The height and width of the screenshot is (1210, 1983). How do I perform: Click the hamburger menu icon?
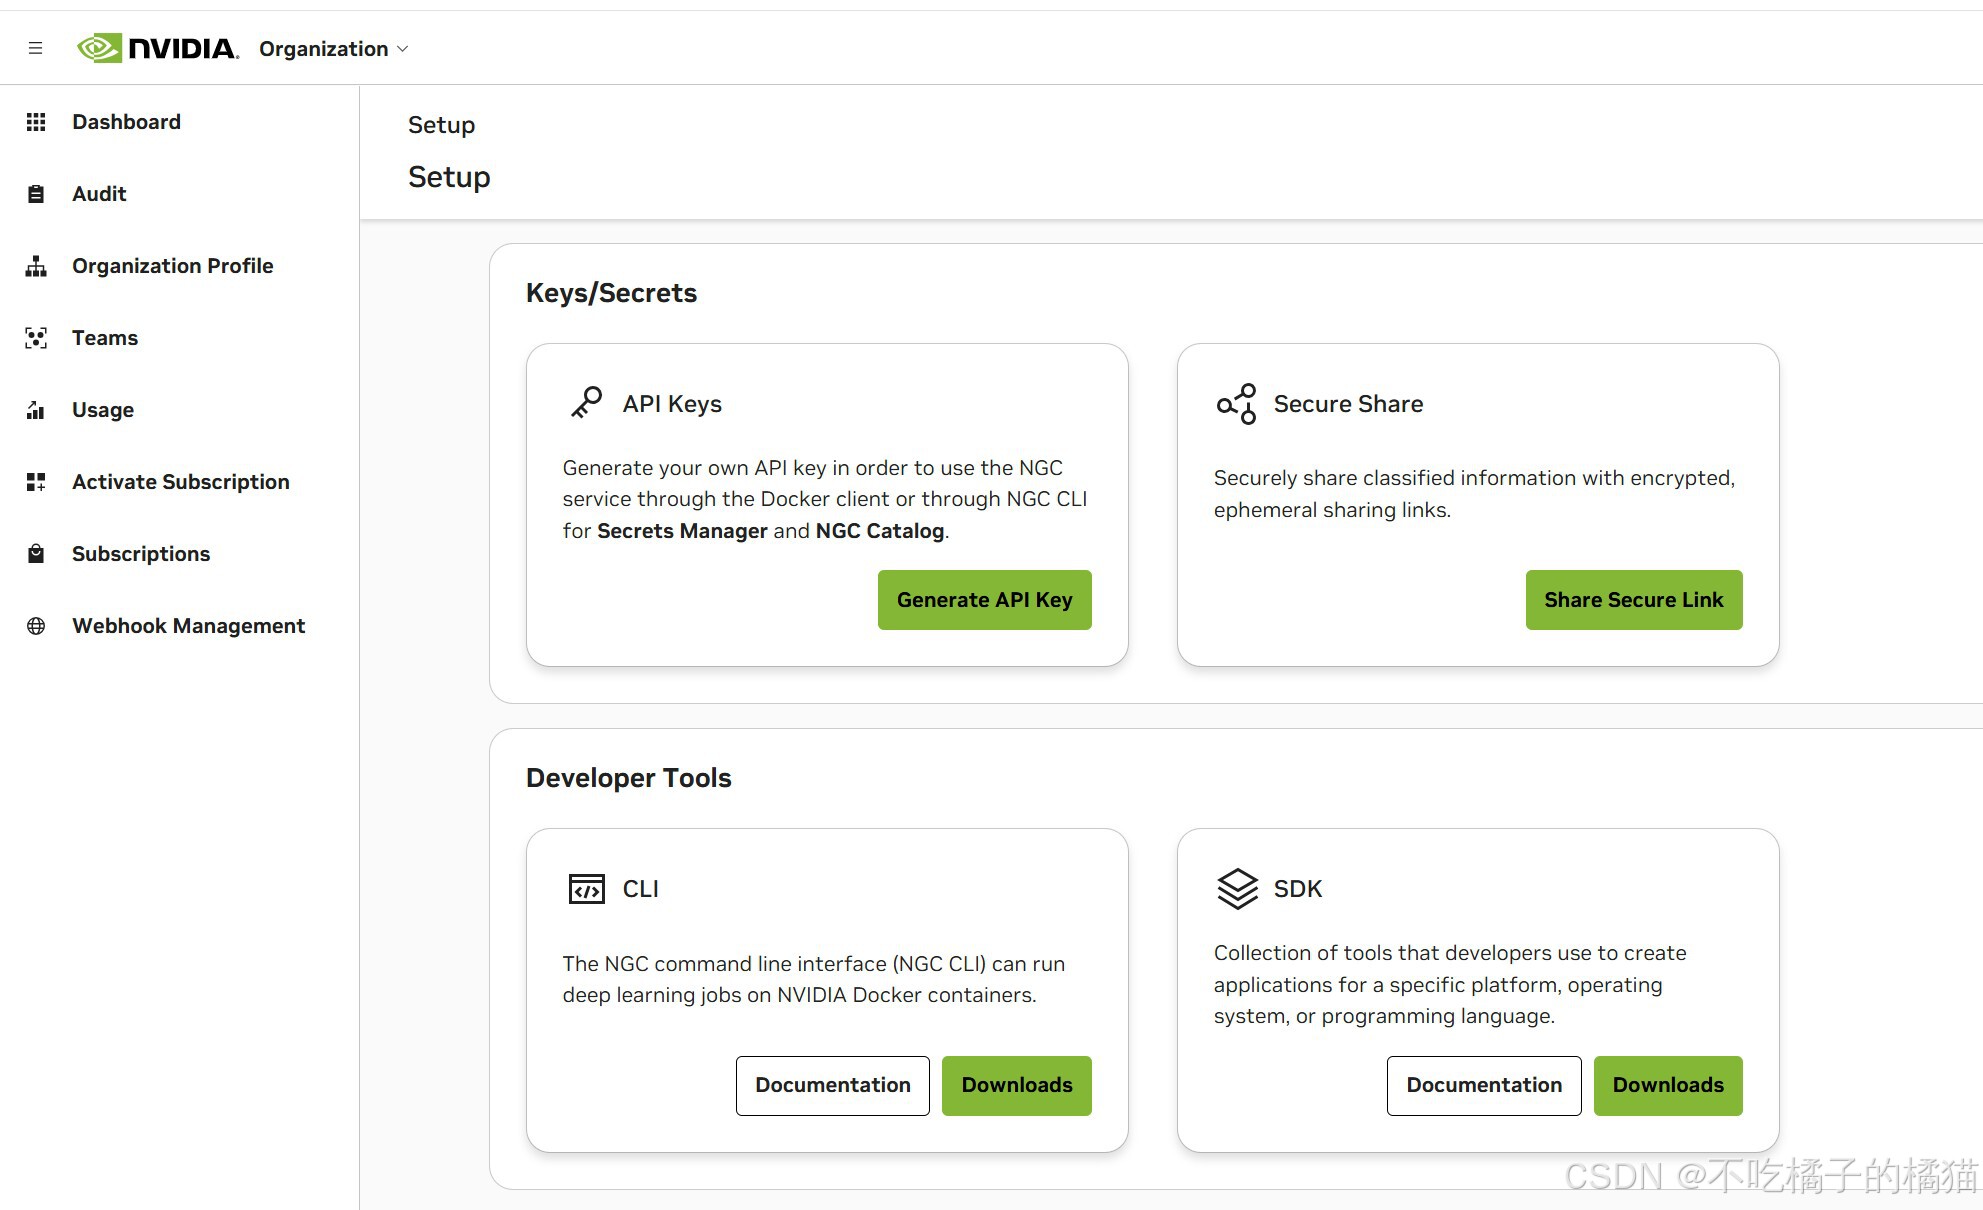[x=35, y=48]
